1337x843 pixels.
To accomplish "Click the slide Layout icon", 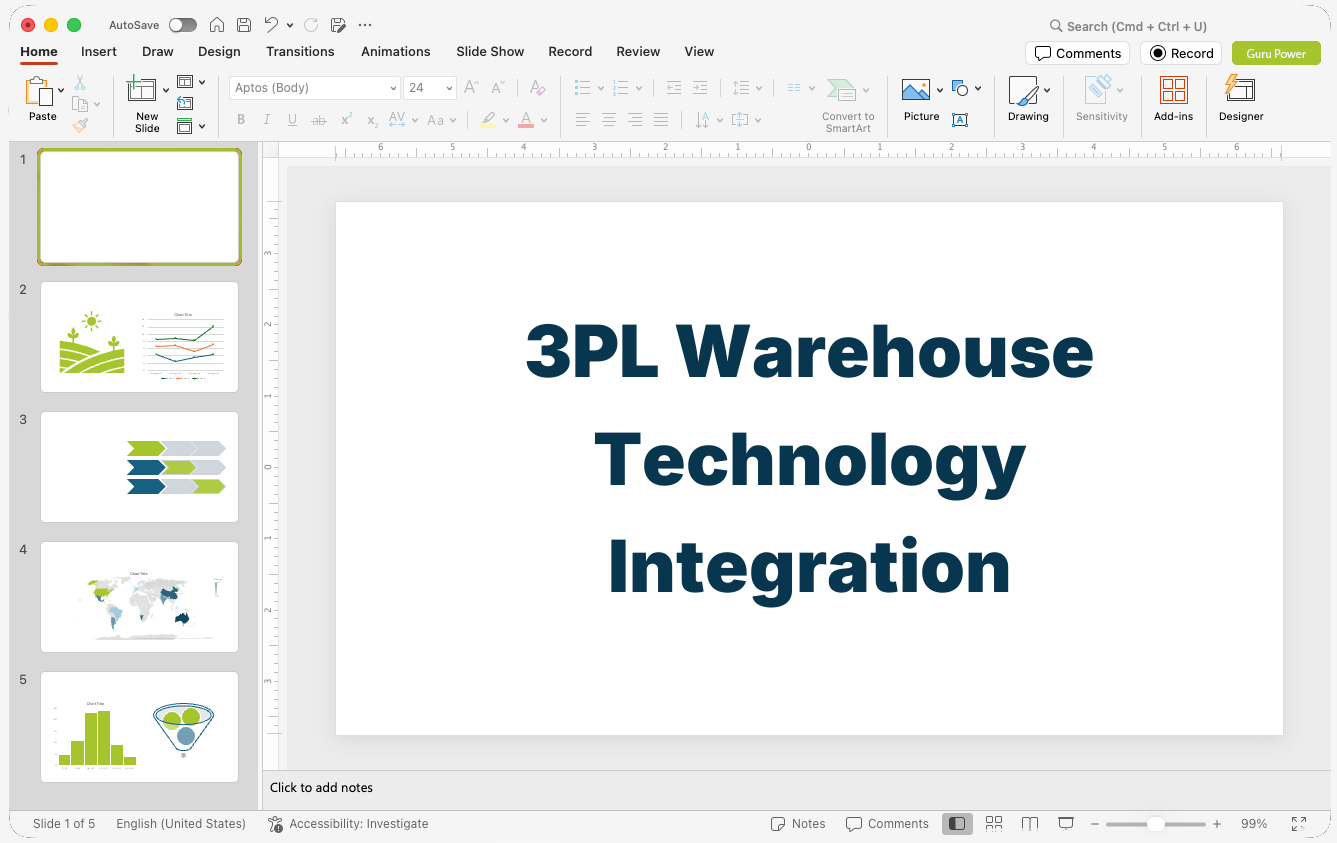I will click(x=185, y=82).
